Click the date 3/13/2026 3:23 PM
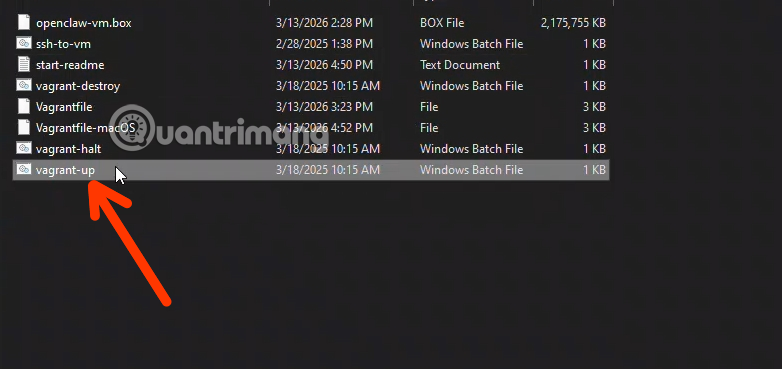The height and width of the screenshot is (369, 782). tap(324, 107)
